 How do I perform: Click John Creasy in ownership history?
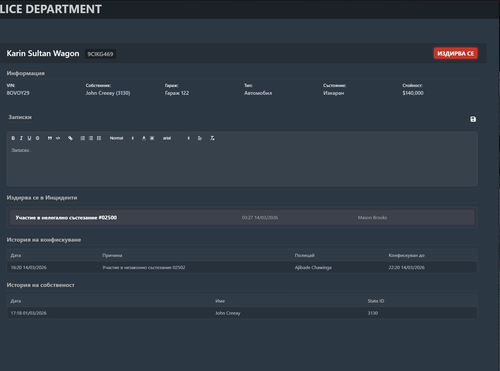228,313
